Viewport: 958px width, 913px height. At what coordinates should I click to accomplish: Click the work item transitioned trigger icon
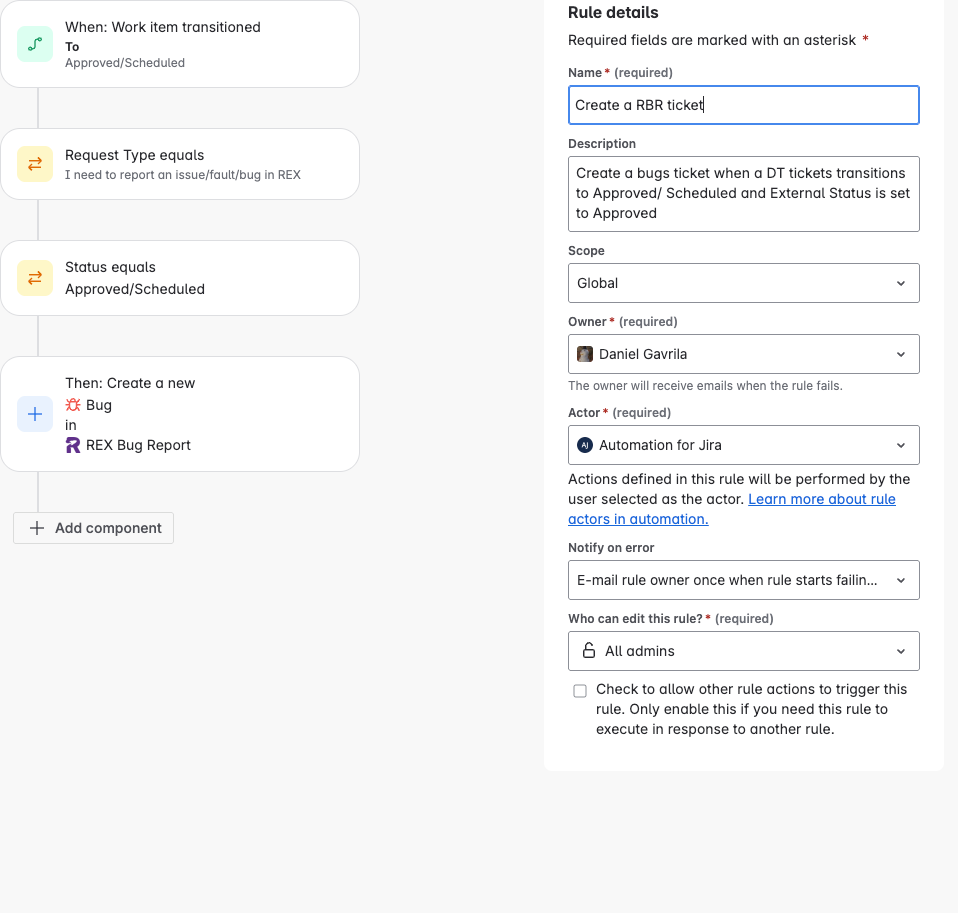(x=35, y=44)
